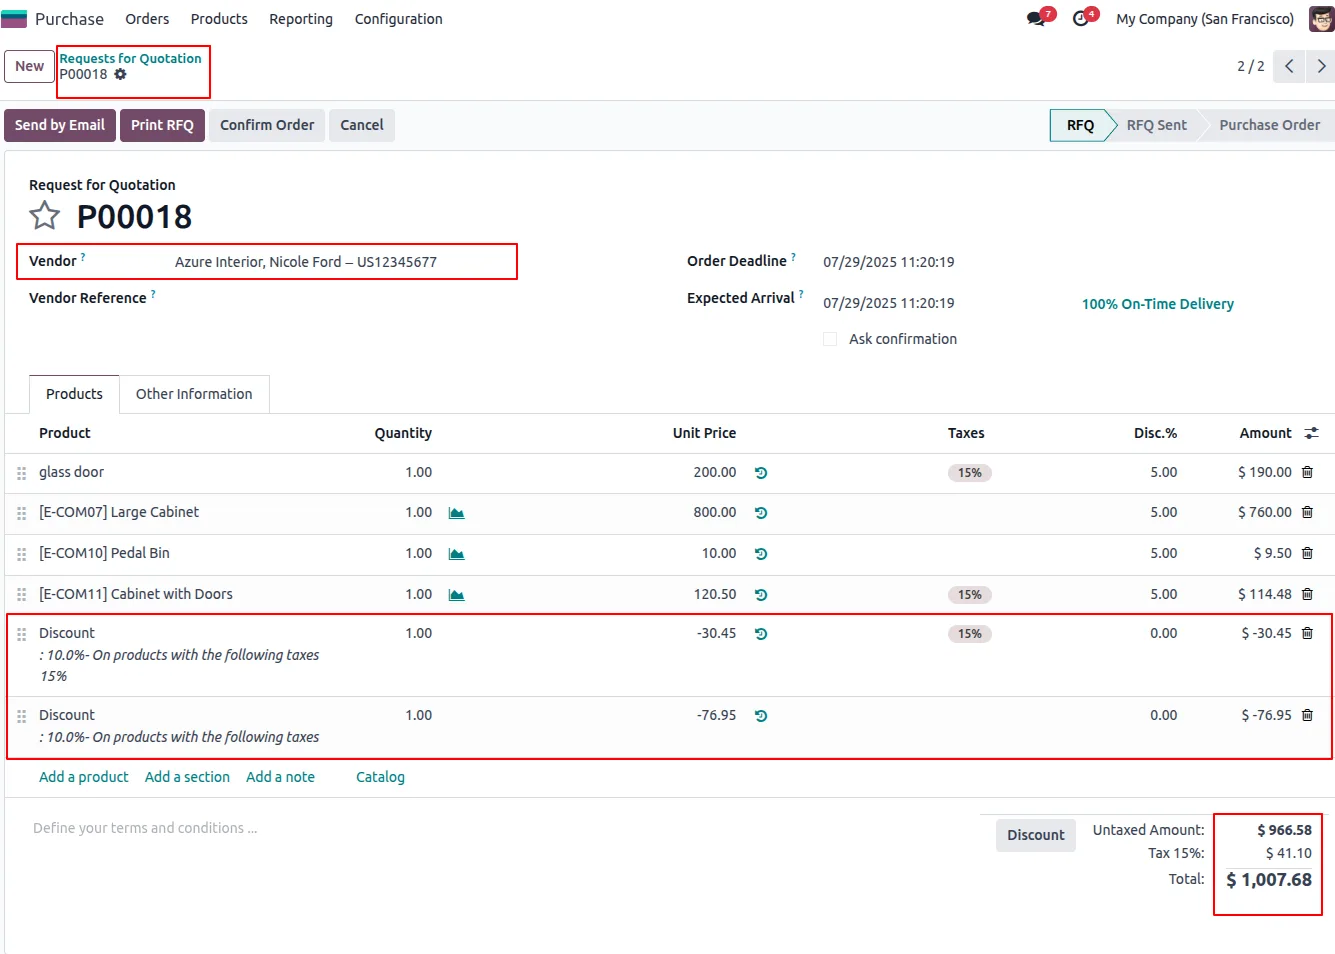Click the terms and conditions field
This screenshot has width=1335, height=954.
[145, 828]
